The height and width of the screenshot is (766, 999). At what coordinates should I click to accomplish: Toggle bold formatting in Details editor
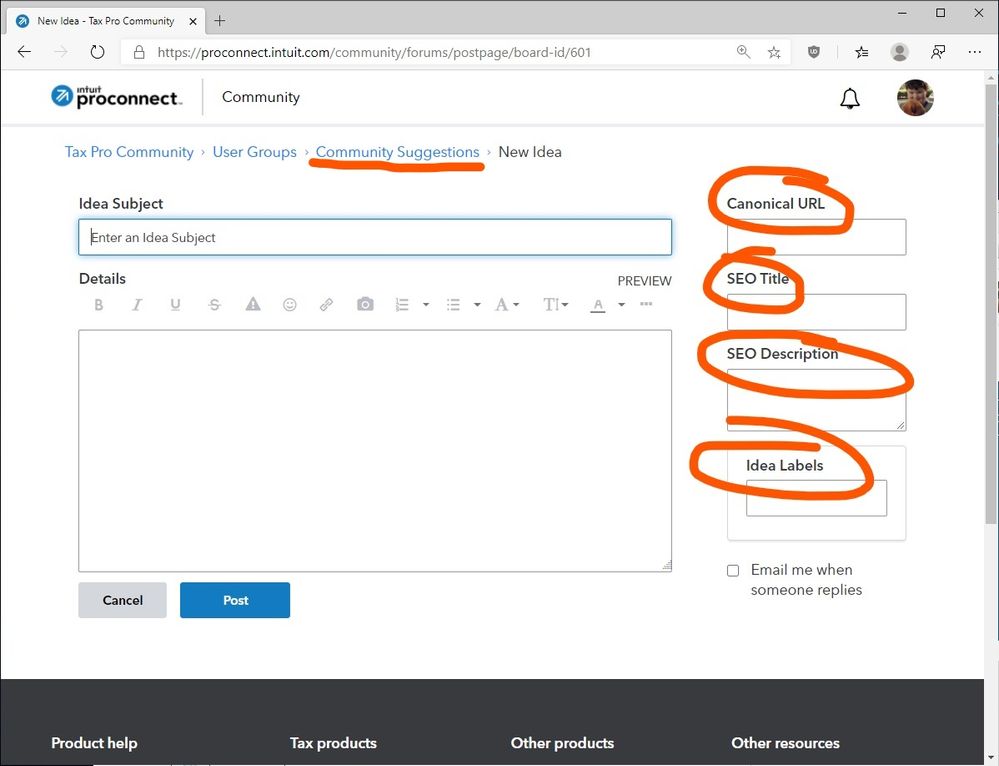pos(98,305)
